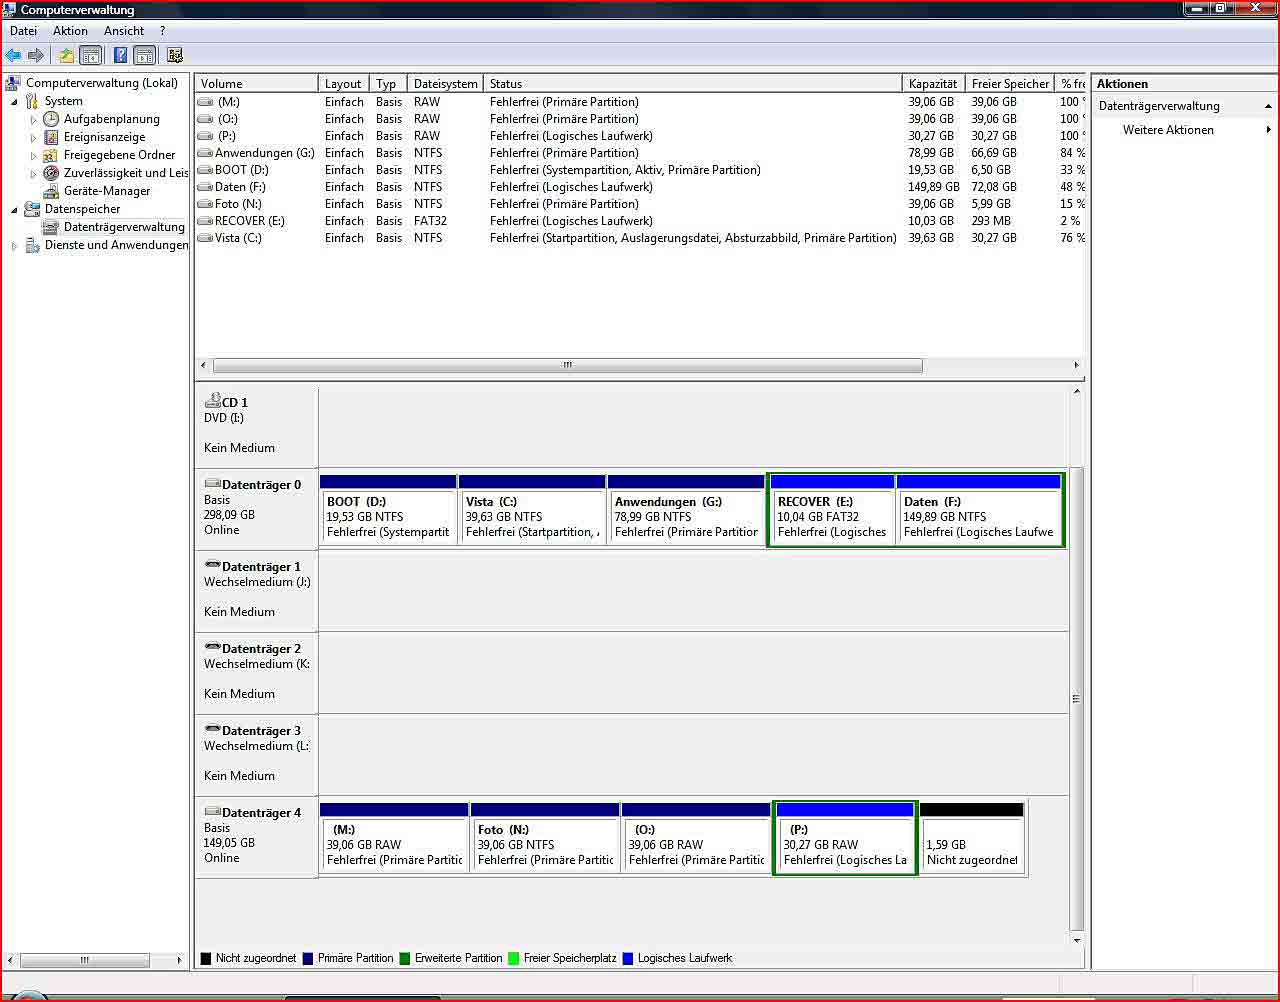The height and width of the screenshot is (1002, 1280).
Task: Click the Forward arrow in the toolbar
Action: pos(36,56)
